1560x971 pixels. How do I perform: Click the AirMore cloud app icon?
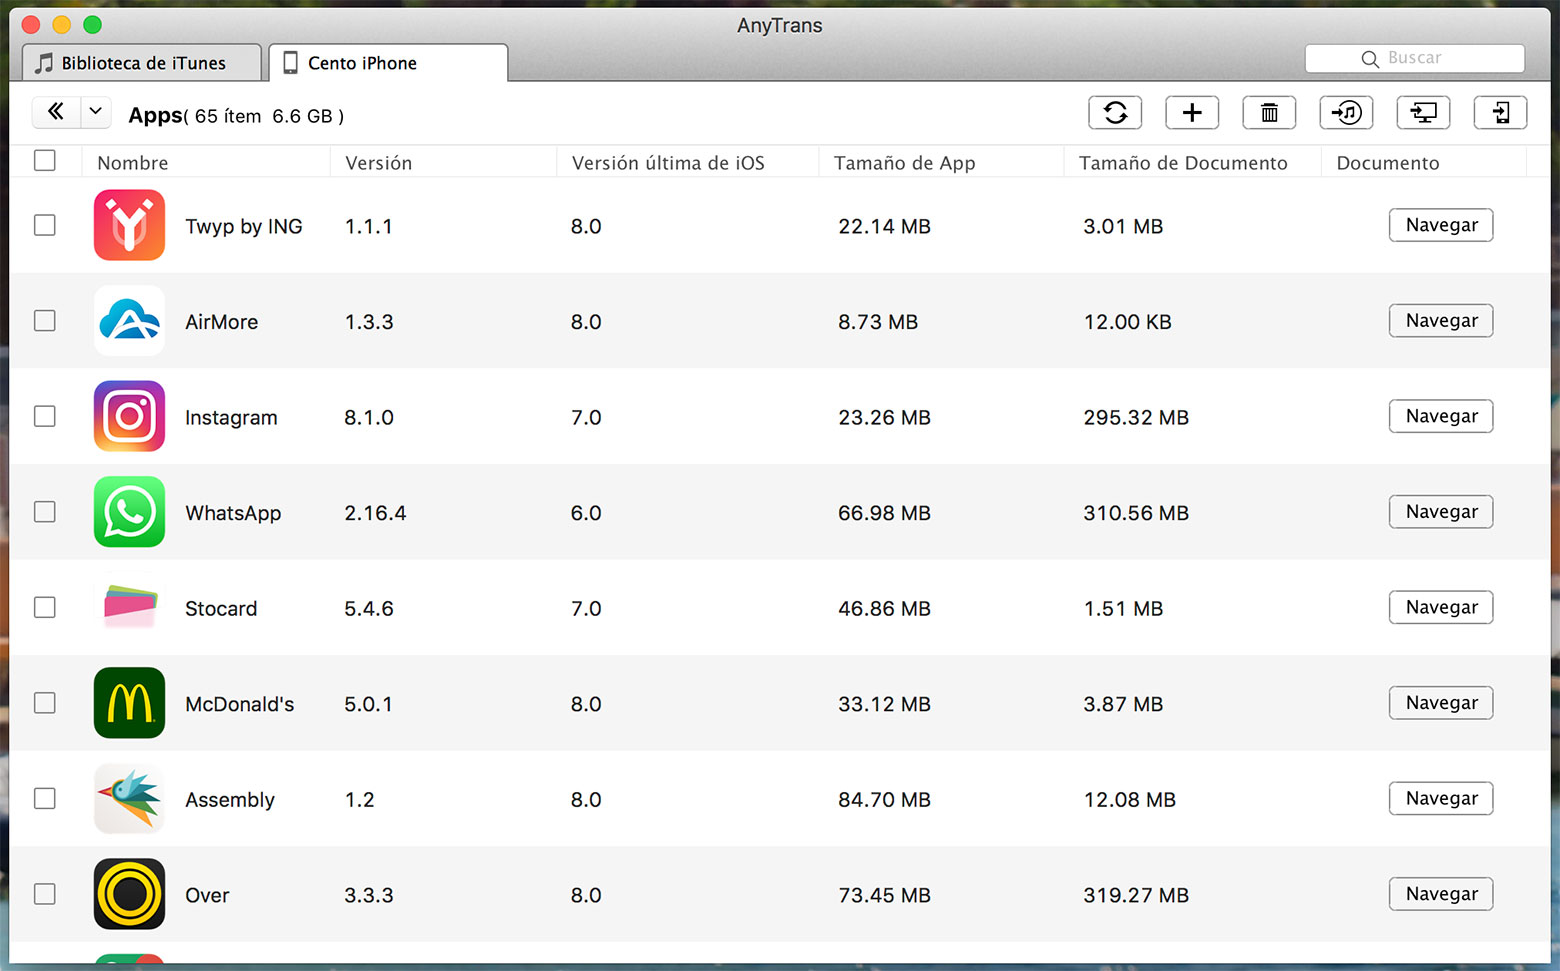[129, 321]
